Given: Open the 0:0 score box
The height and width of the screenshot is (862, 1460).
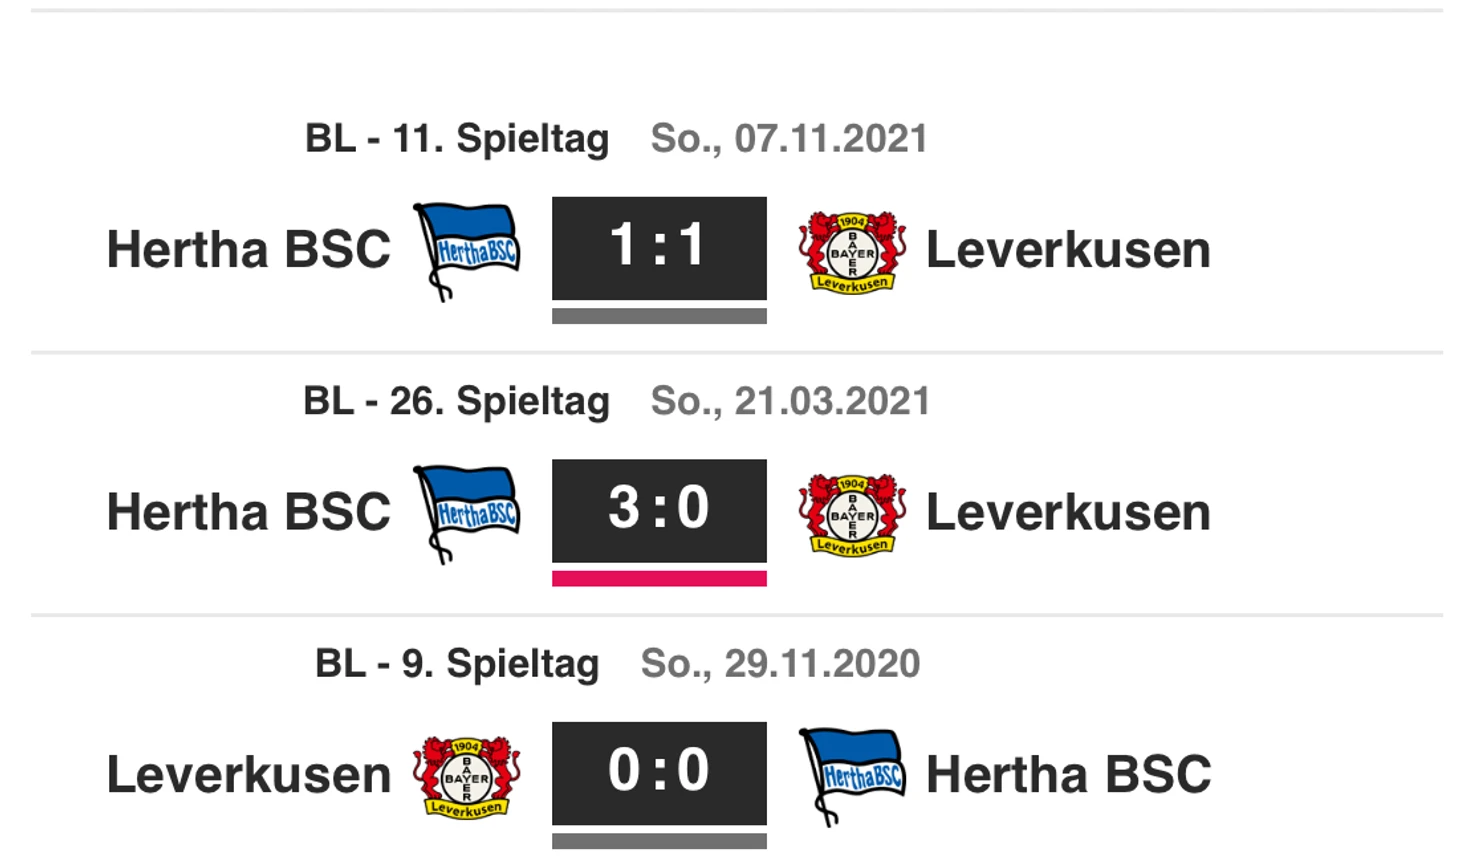Looking at the screenshot, I should 659,774.
